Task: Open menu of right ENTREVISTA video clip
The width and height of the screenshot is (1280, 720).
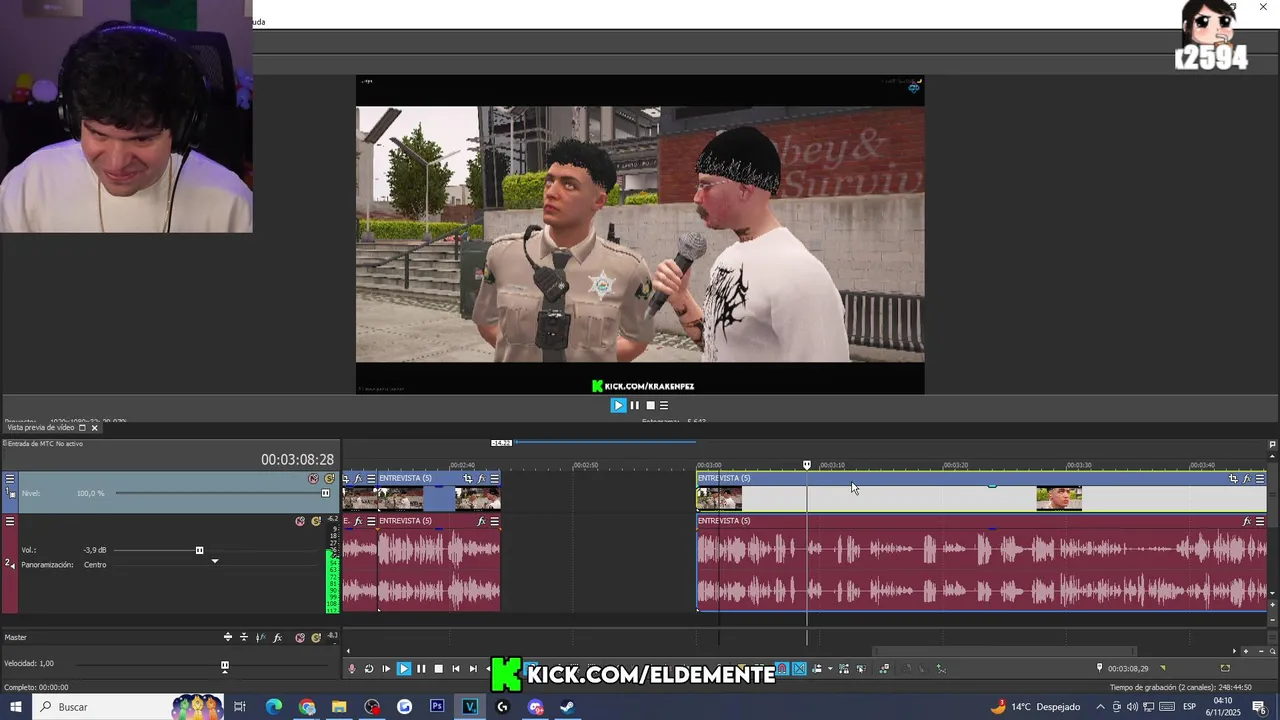Action: click(1260, 478)
